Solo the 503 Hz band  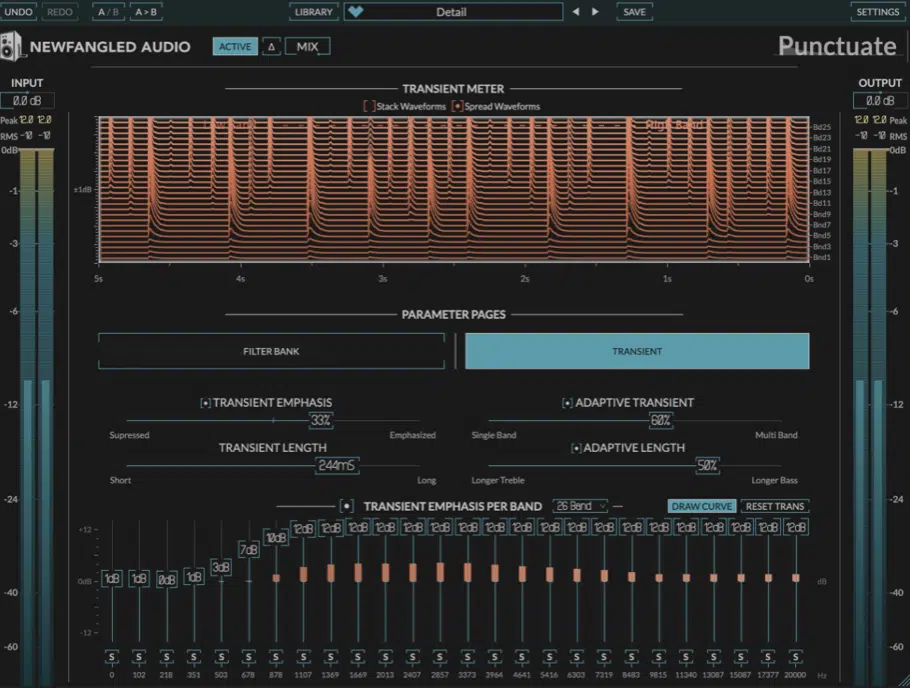click(221, 657)
